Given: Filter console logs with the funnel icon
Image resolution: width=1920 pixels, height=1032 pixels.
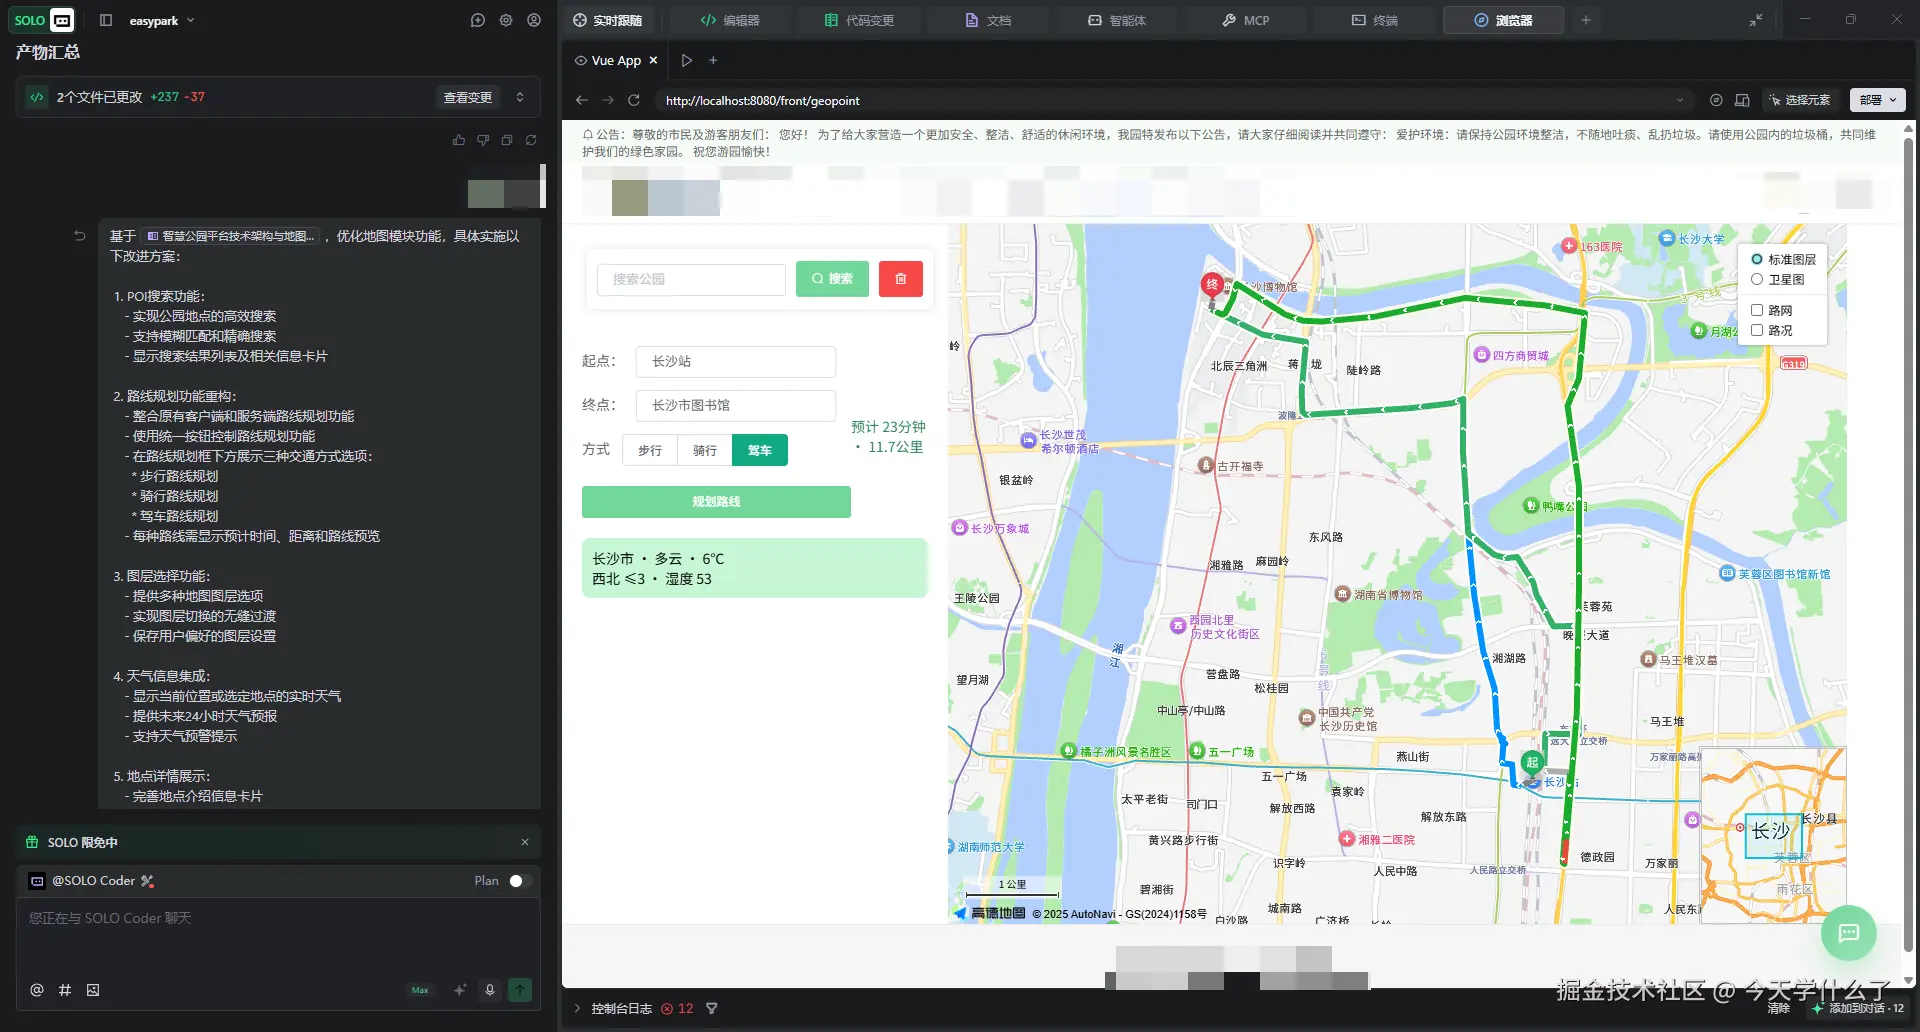Looking at the screenshot, I should coord(712,1008).
